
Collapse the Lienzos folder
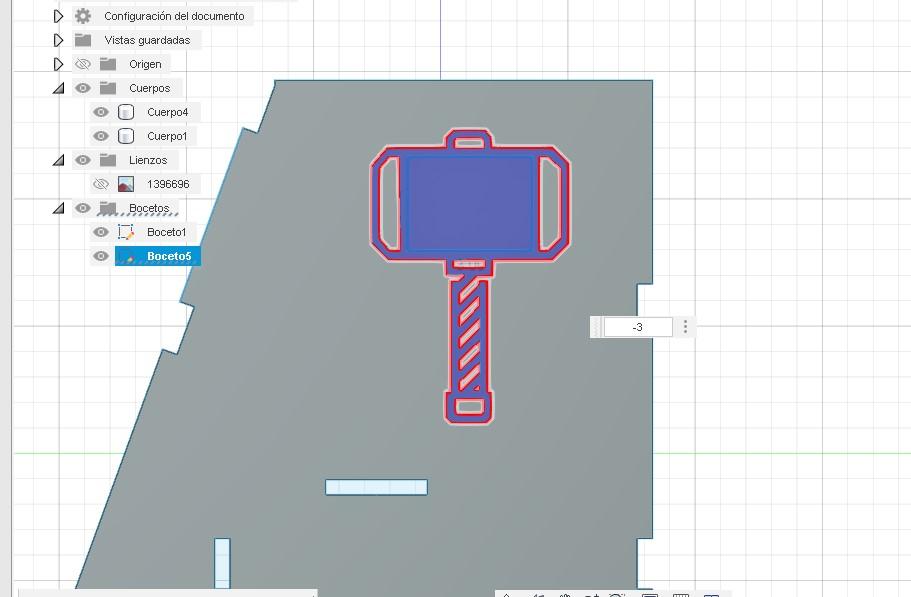[x=58, y=160]
